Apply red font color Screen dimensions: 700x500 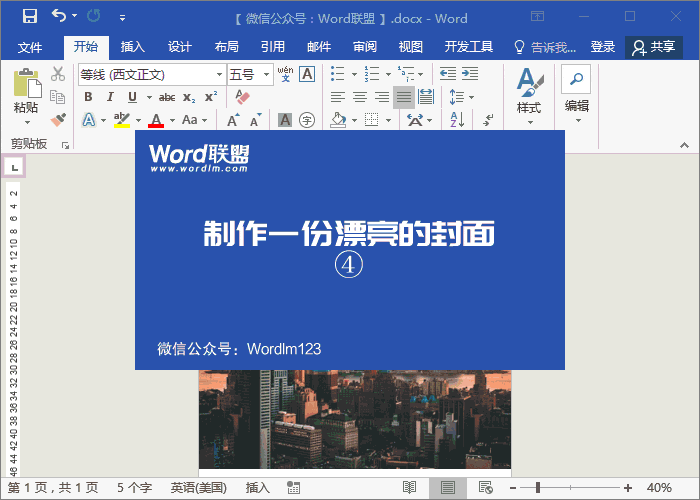click(x=156, y=120)
